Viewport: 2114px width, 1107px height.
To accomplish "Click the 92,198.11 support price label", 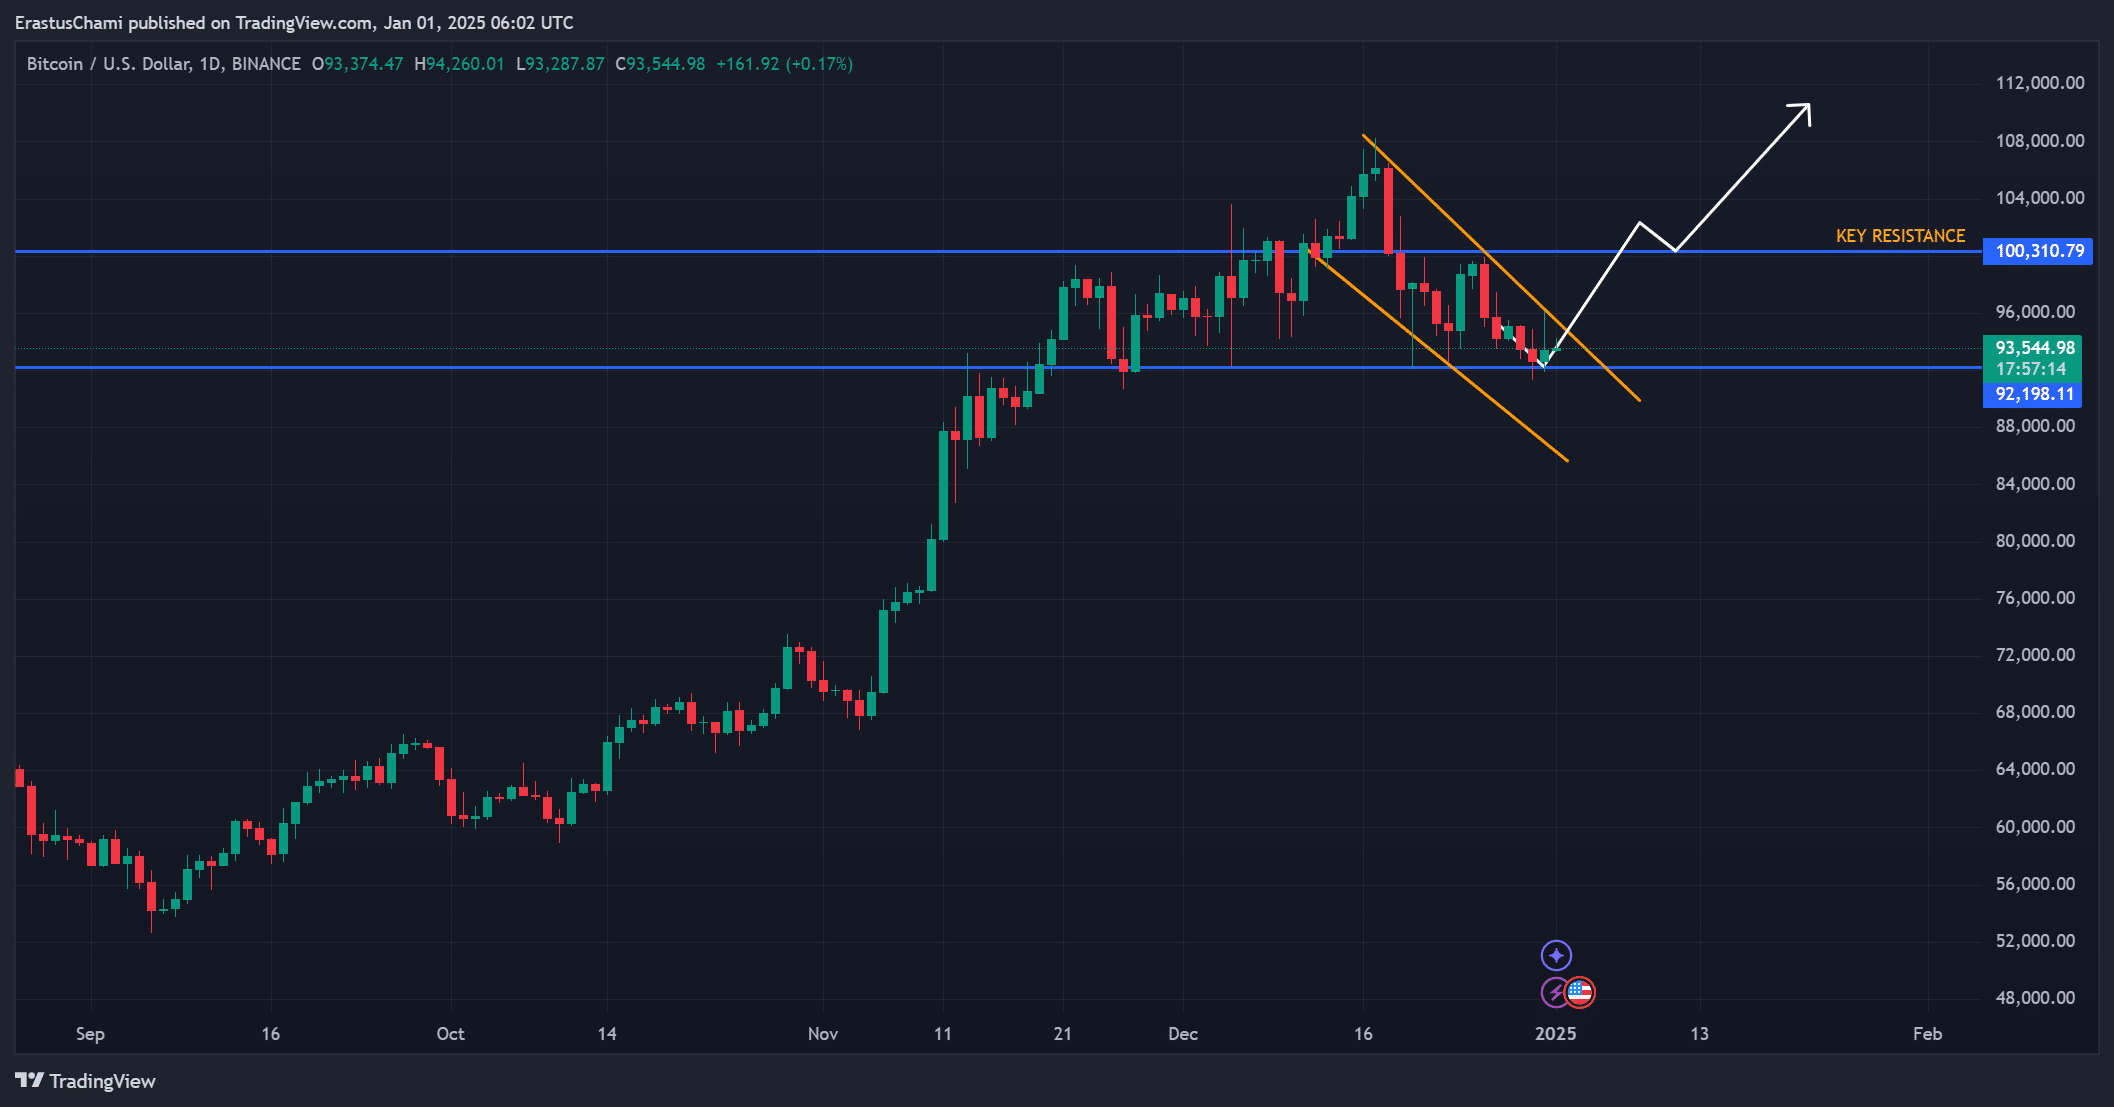I will 2033,394.
